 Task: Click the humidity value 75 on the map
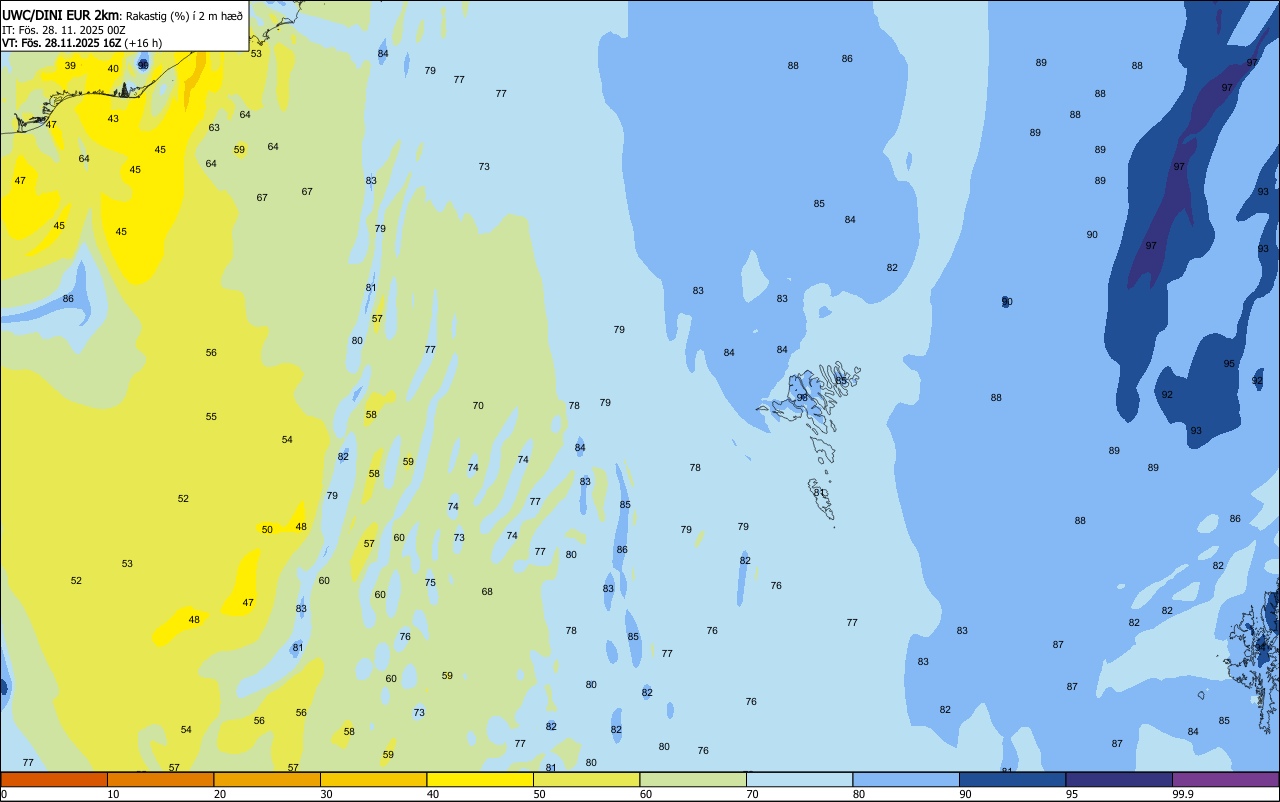pos(430,583)
